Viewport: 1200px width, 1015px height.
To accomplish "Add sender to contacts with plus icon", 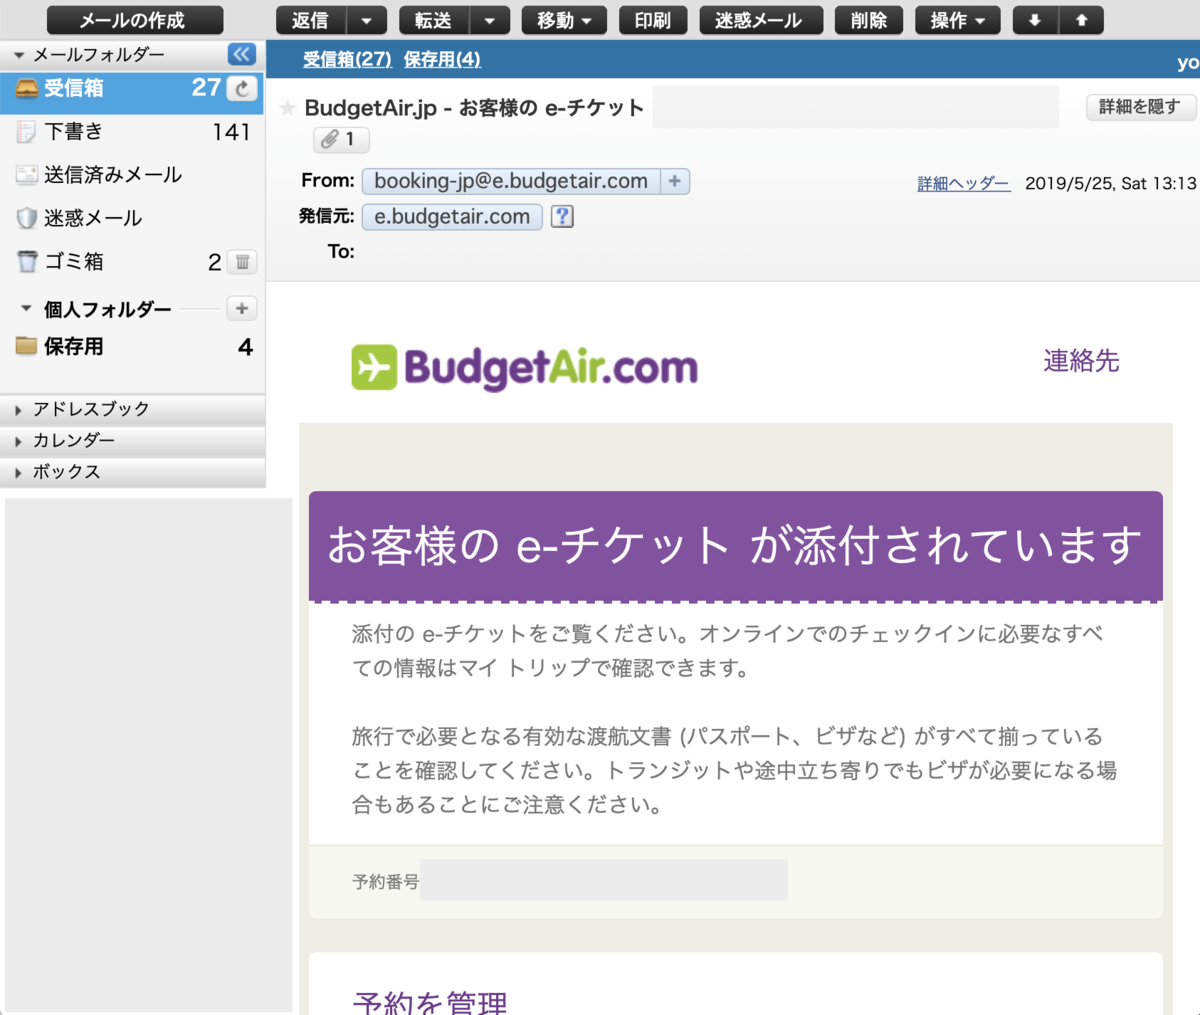I will point(675,181).
